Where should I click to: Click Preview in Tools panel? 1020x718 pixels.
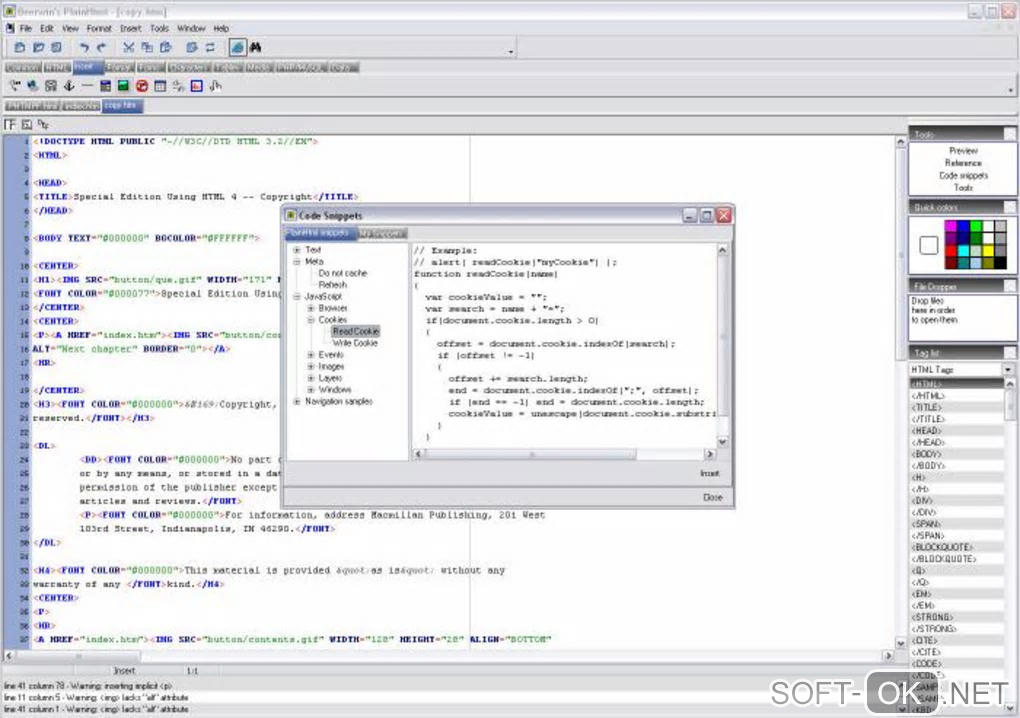[x=963, y=151]
